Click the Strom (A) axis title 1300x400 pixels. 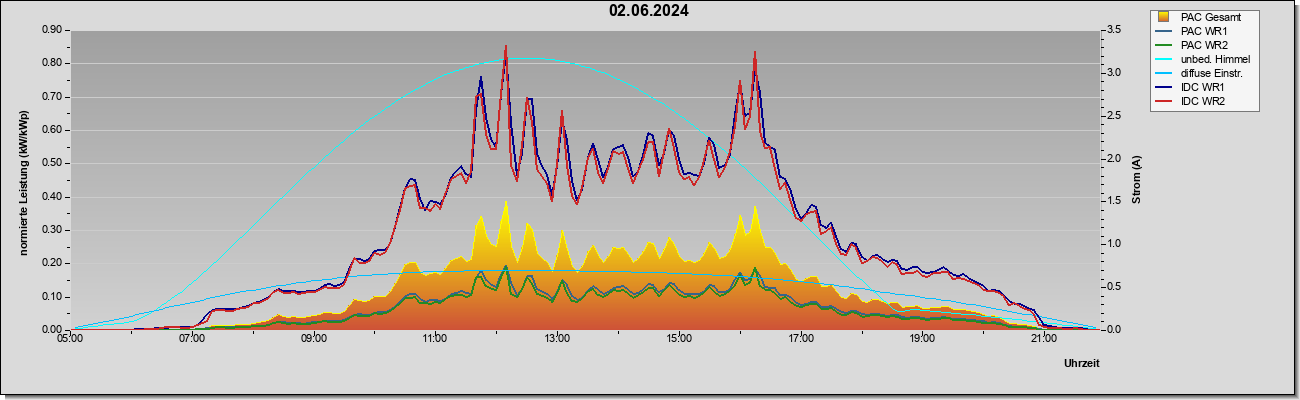point(1137,180)
